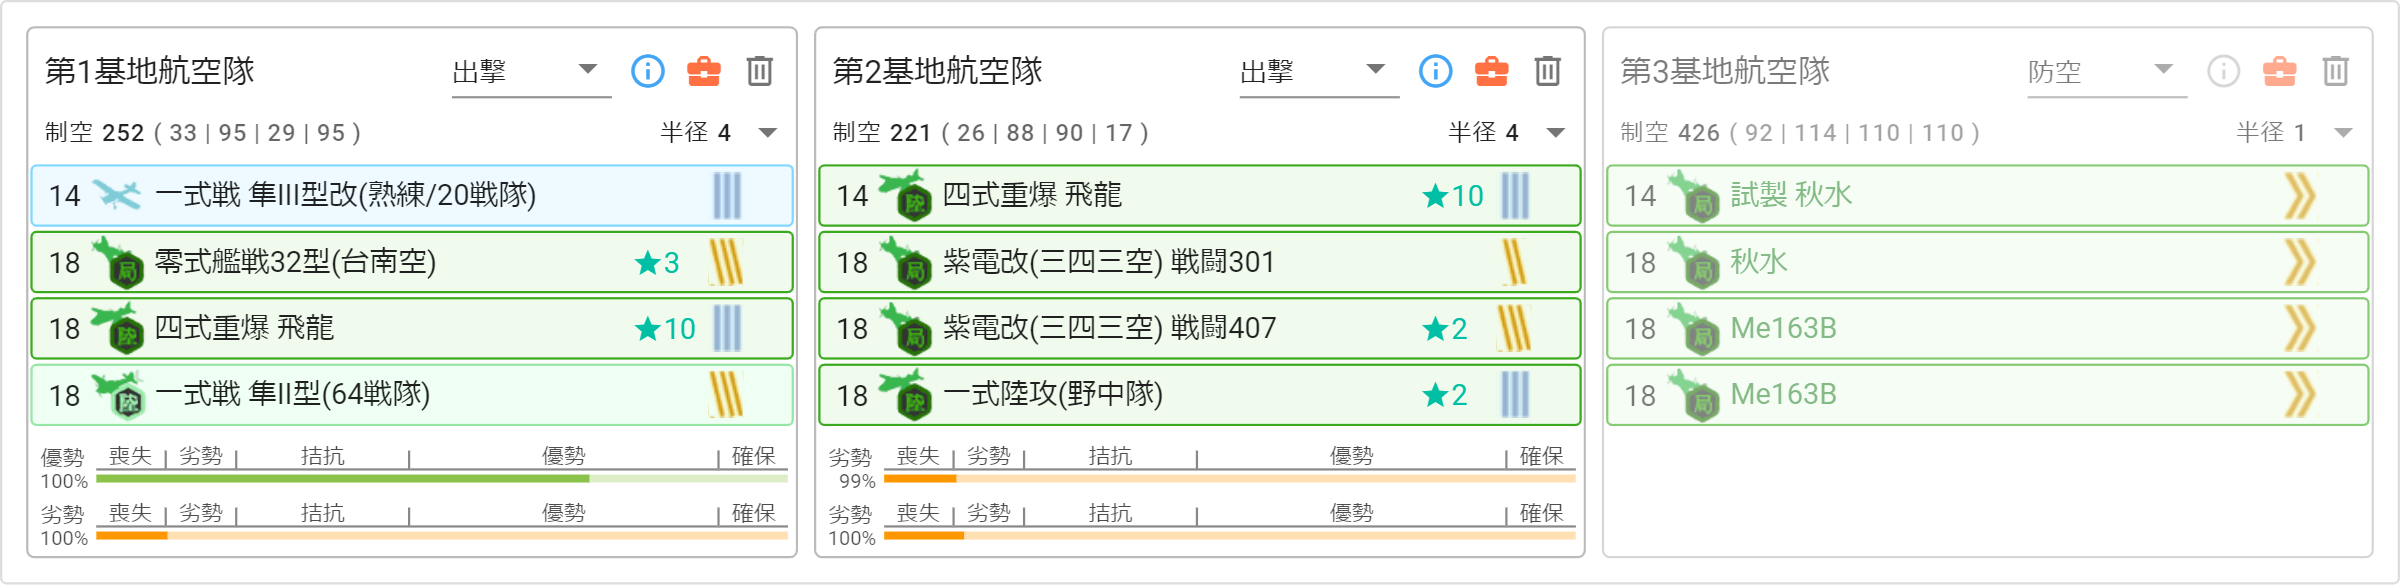Open presets briefcase for 第2基地航空隊
This screenshot has height=586, width=2400.
tap(1492, 71)
